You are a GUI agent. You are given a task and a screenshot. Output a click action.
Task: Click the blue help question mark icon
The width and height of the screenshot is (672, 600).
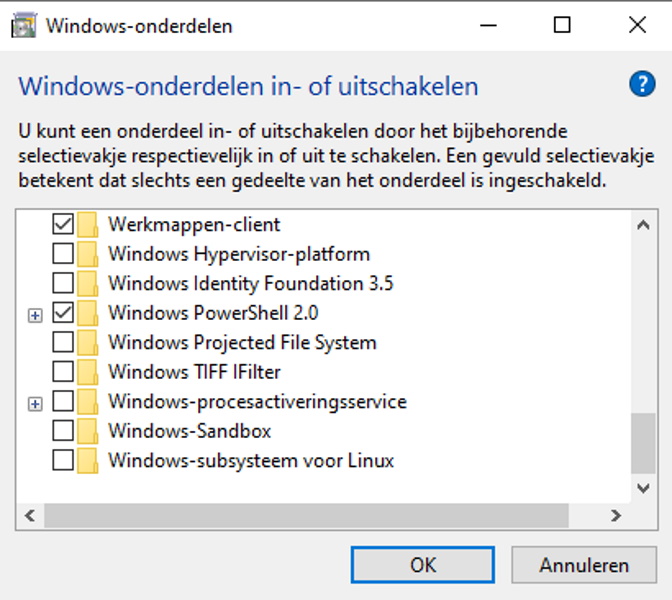coord(641,84)
